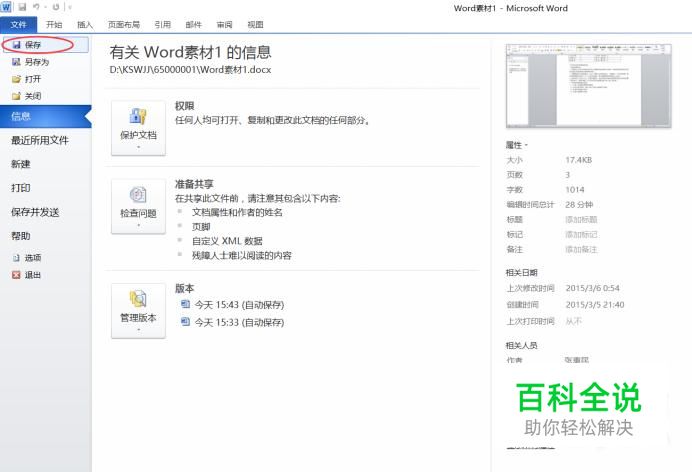Click the word count value 1014
692x472 pixels.
[x=575, y=190]
